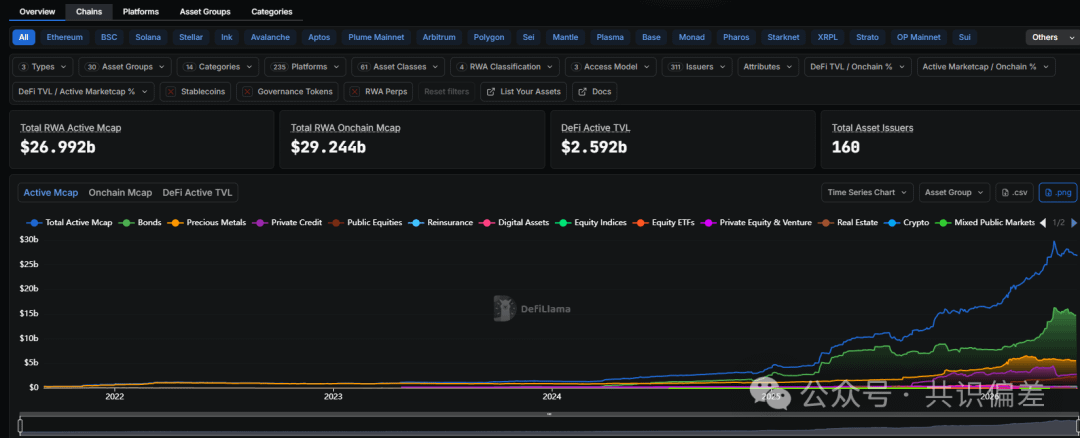Choose the Aptos chain
Screen dimensions: 1080x438
319,37
